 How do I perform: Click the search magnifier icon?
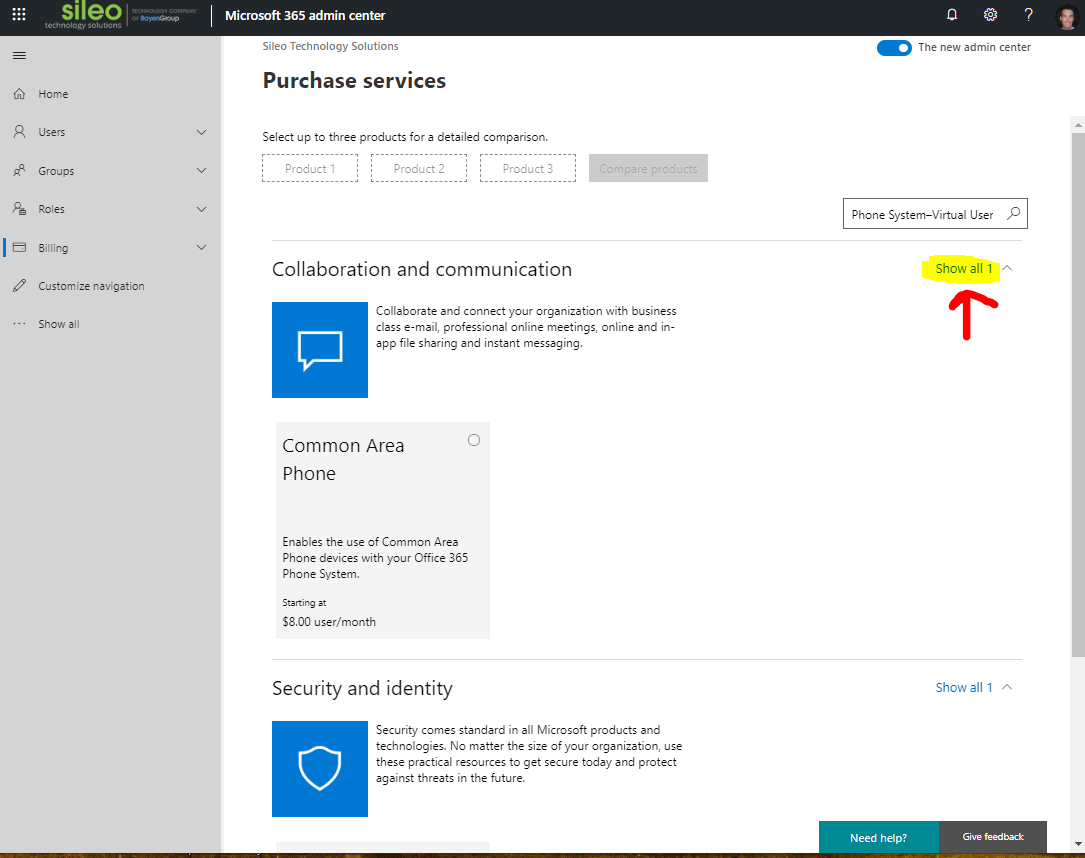[1013, 213]
